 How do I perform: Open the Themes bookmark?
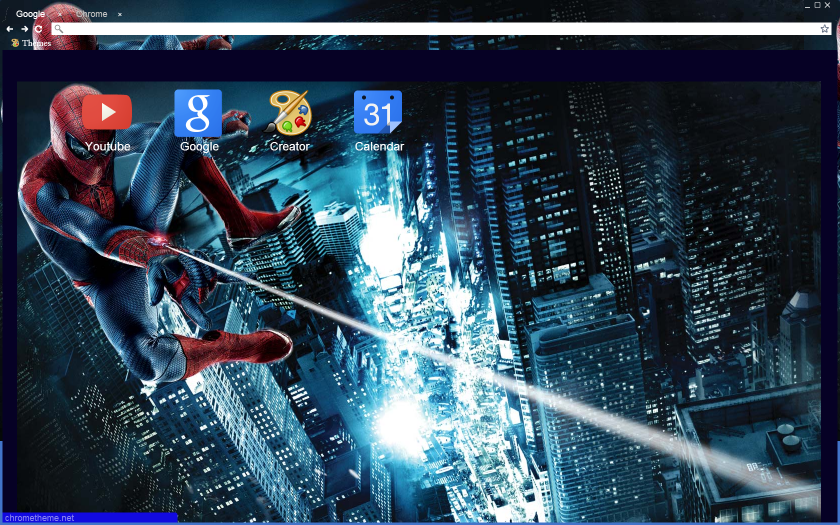pyautogui.click(x=32, y=43)
